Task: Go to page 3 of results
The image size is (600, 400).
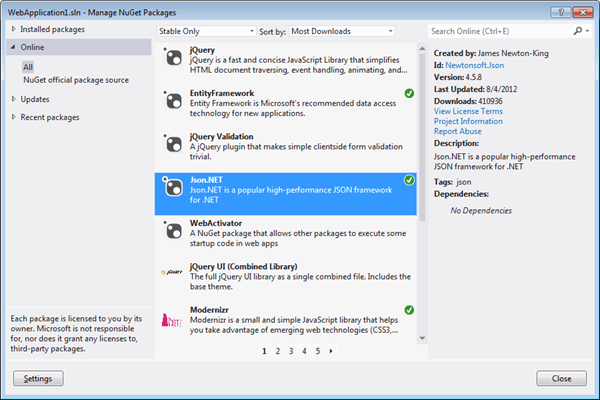Action: 291,352
